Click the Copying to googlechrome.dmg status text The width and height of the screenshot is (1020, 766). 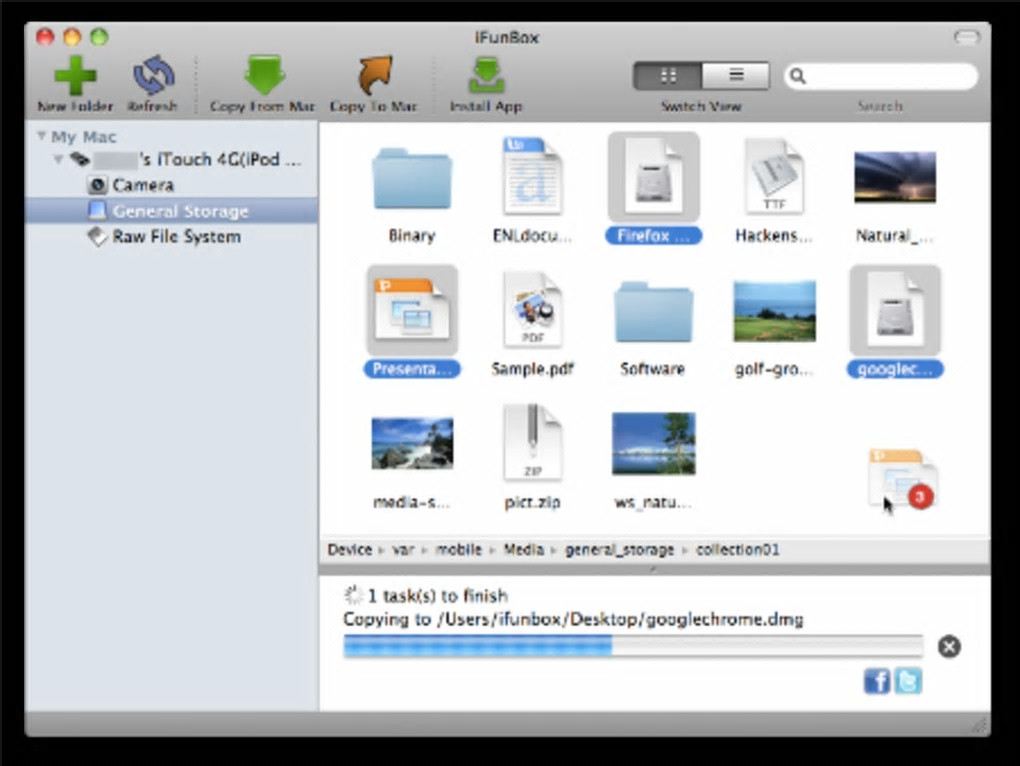pos(573,620)
